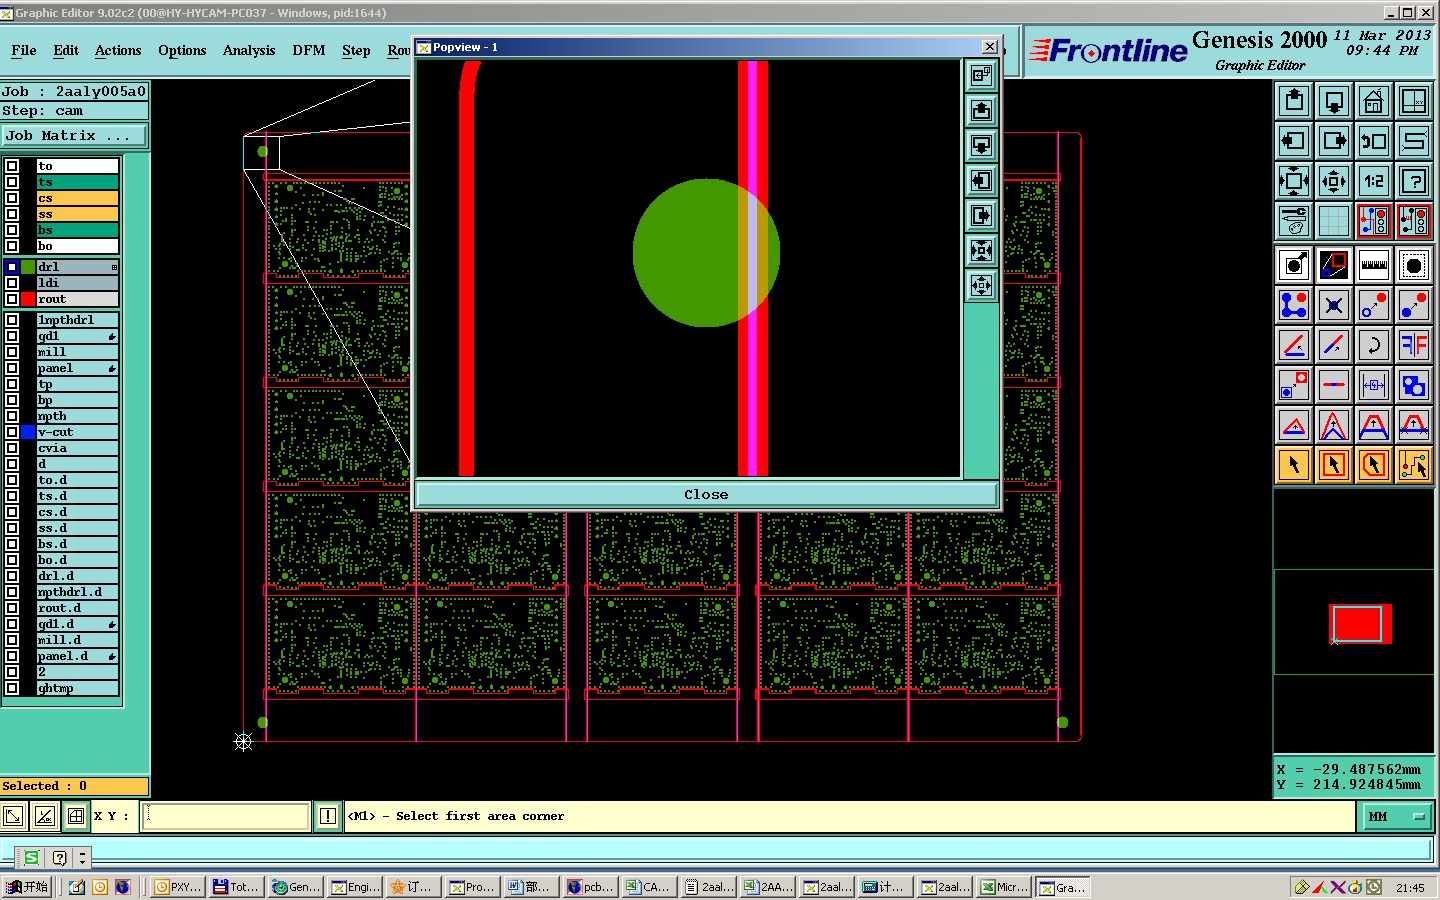
Task: Select the ruler measure tool icon
Action: pos(1374,265)
